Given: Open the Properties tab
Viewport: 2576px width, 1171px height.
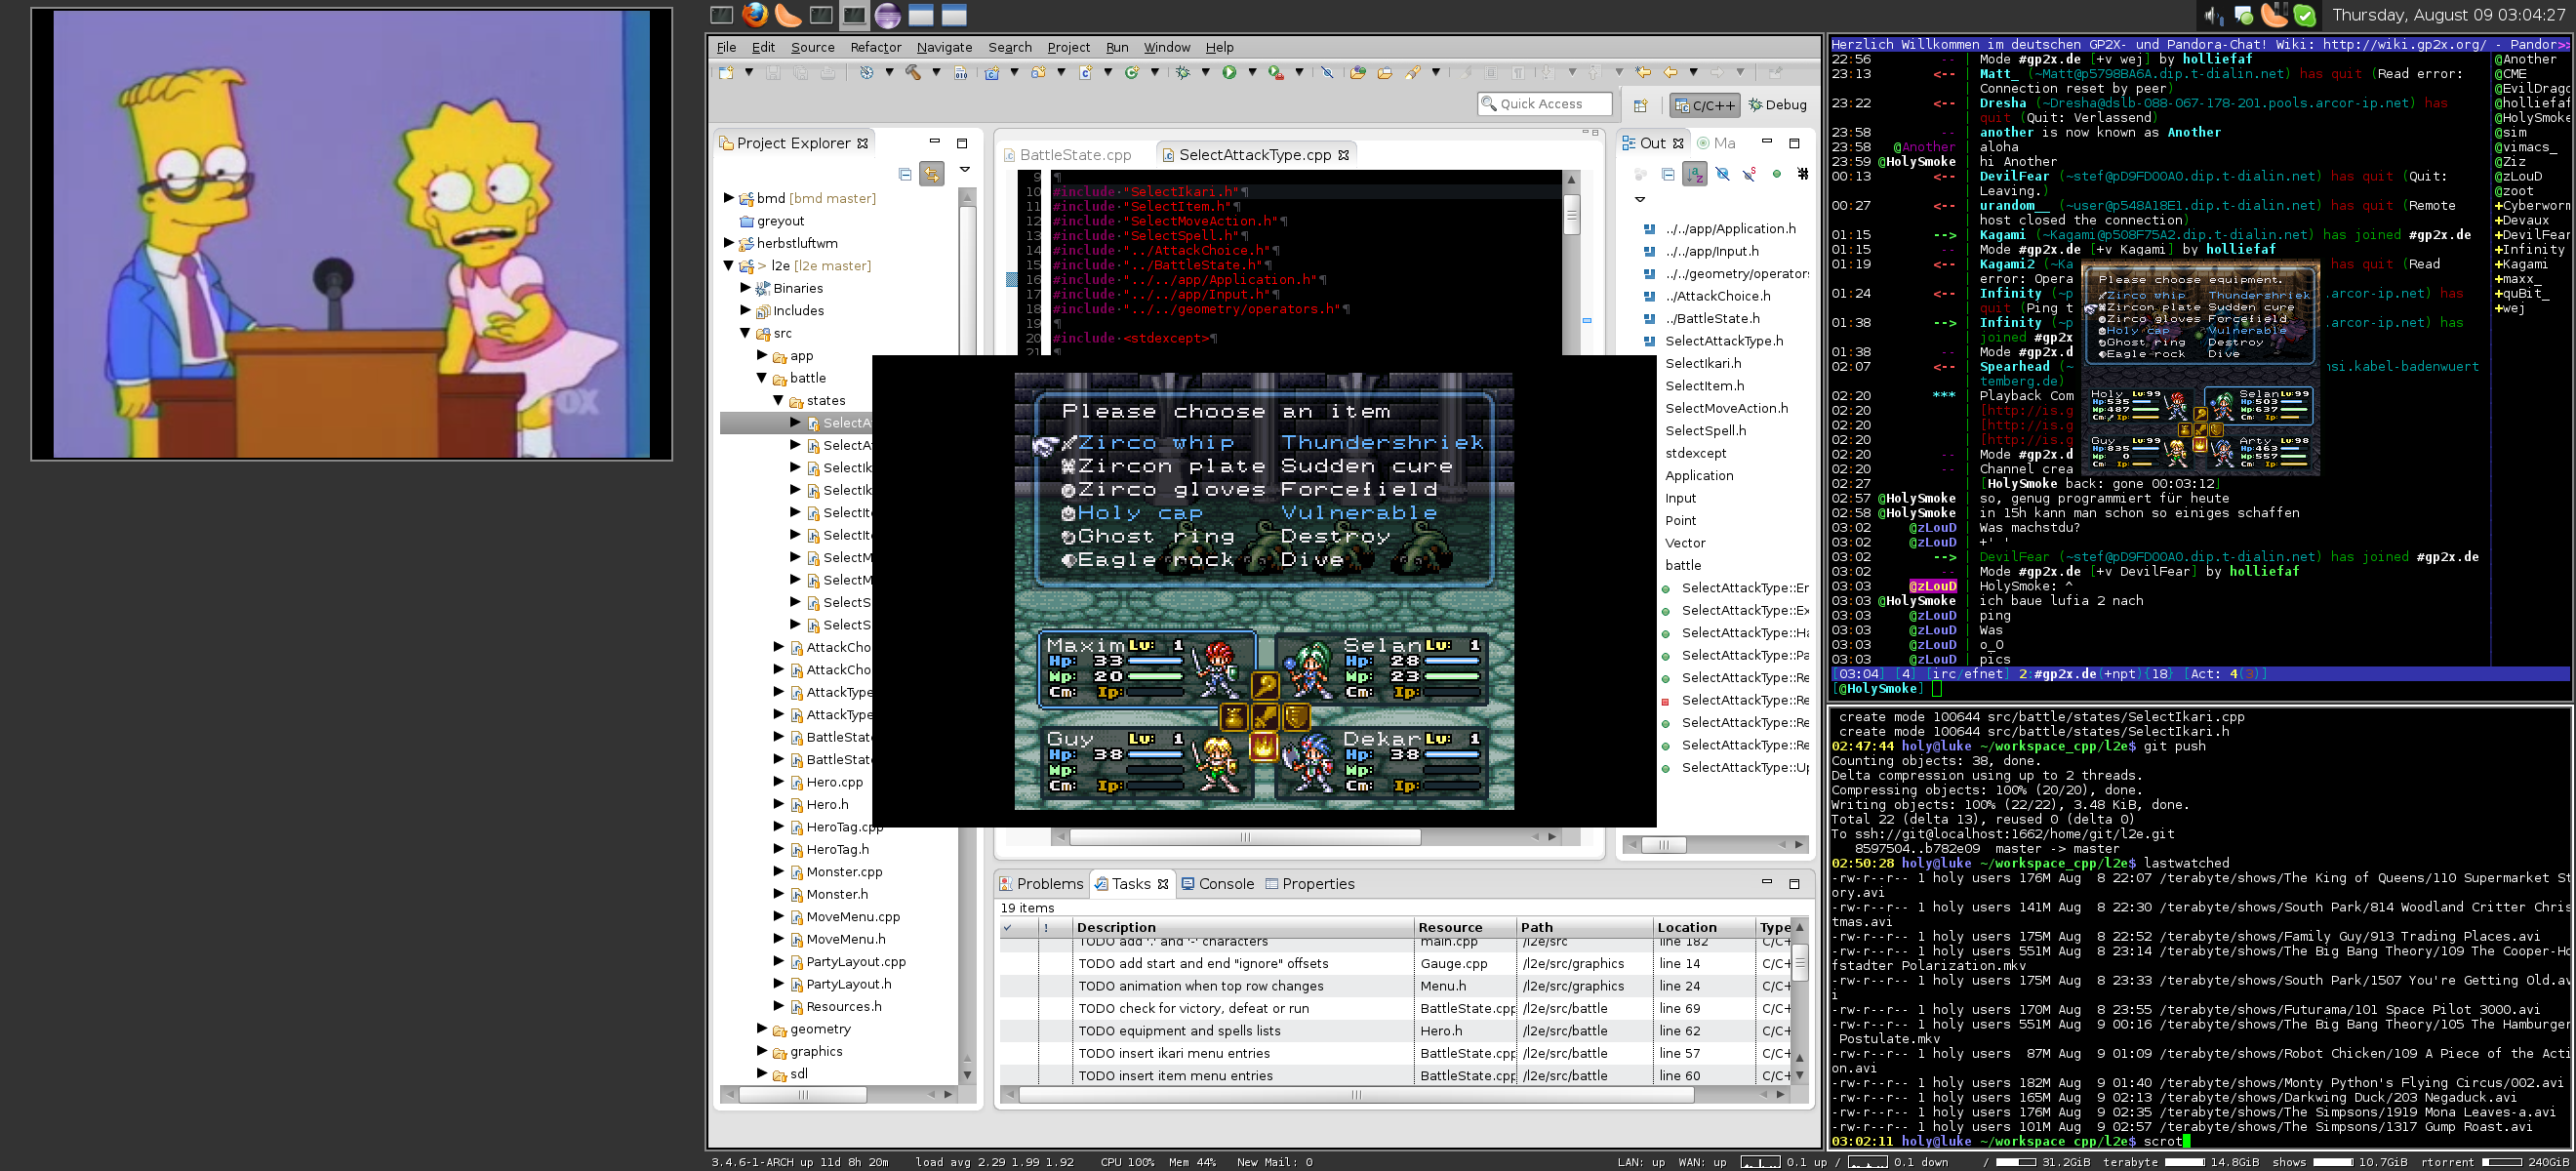Looking at the screenshot, I should [x=1309, y=884].
